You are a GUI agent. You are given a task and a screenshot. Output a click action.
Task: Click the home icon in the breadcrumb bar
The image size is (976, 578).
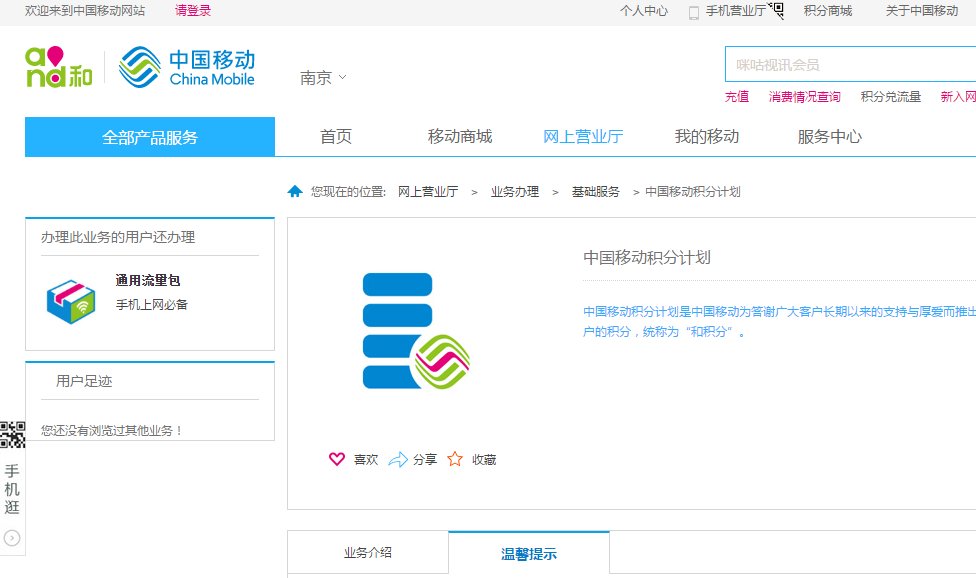[295, 191]
